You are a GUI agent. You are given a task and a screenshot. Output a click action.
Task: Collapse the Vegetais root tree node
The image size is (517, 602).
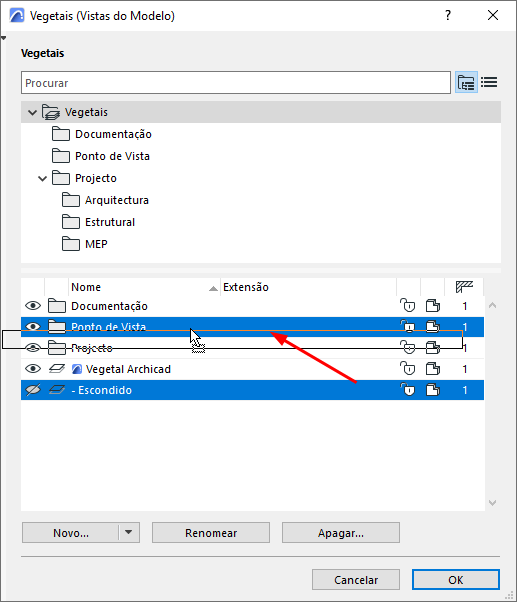pyautogui.click(x=32, y=112)
